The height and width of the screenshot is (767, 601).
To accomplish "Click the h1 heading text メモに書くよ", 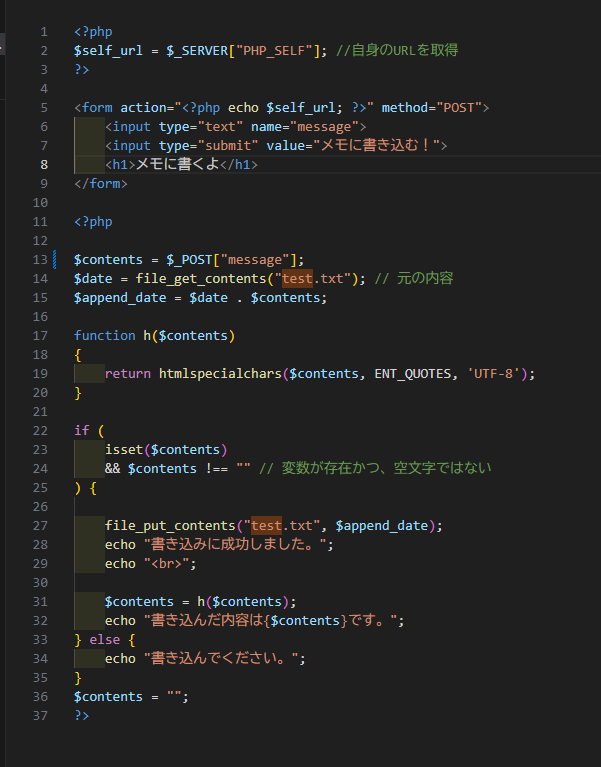I will tap(176, 164).
